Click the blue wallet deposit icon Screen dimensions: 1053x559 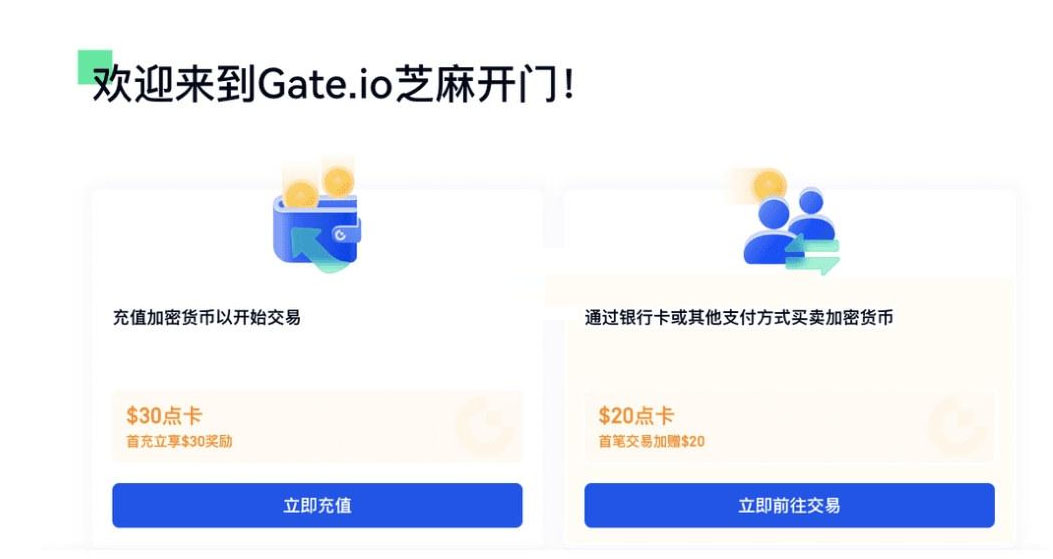point(317,220)
